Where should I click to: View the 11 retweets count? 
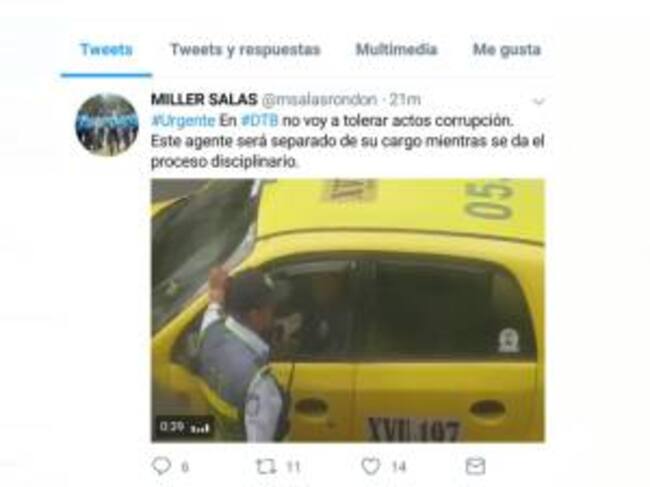pyautogui.click(x=293, y=467)
